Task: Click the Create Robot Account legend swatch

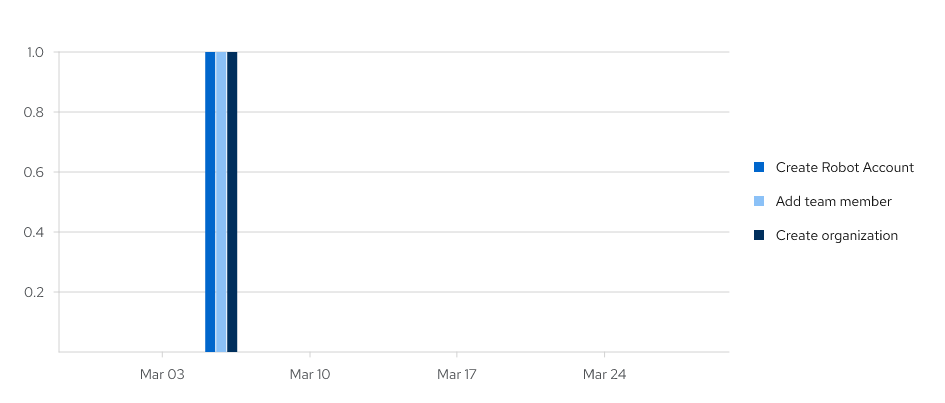Action: [759, 167]
